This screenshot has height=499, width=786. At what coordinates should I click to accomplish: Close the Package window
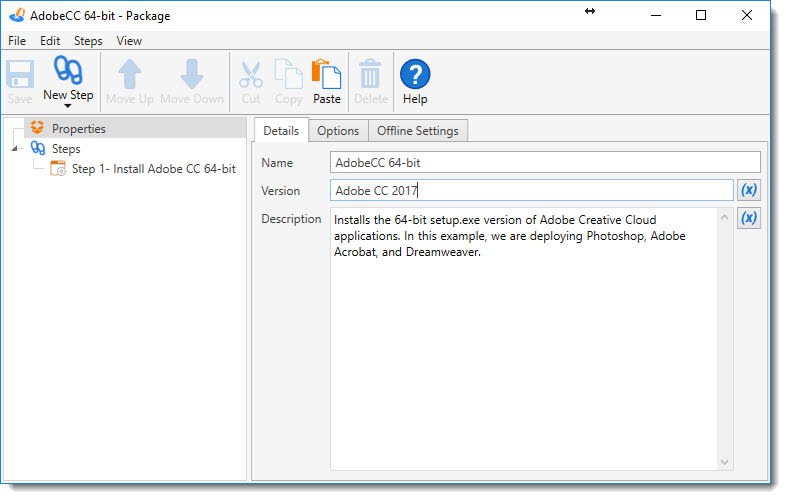[747, 16]
